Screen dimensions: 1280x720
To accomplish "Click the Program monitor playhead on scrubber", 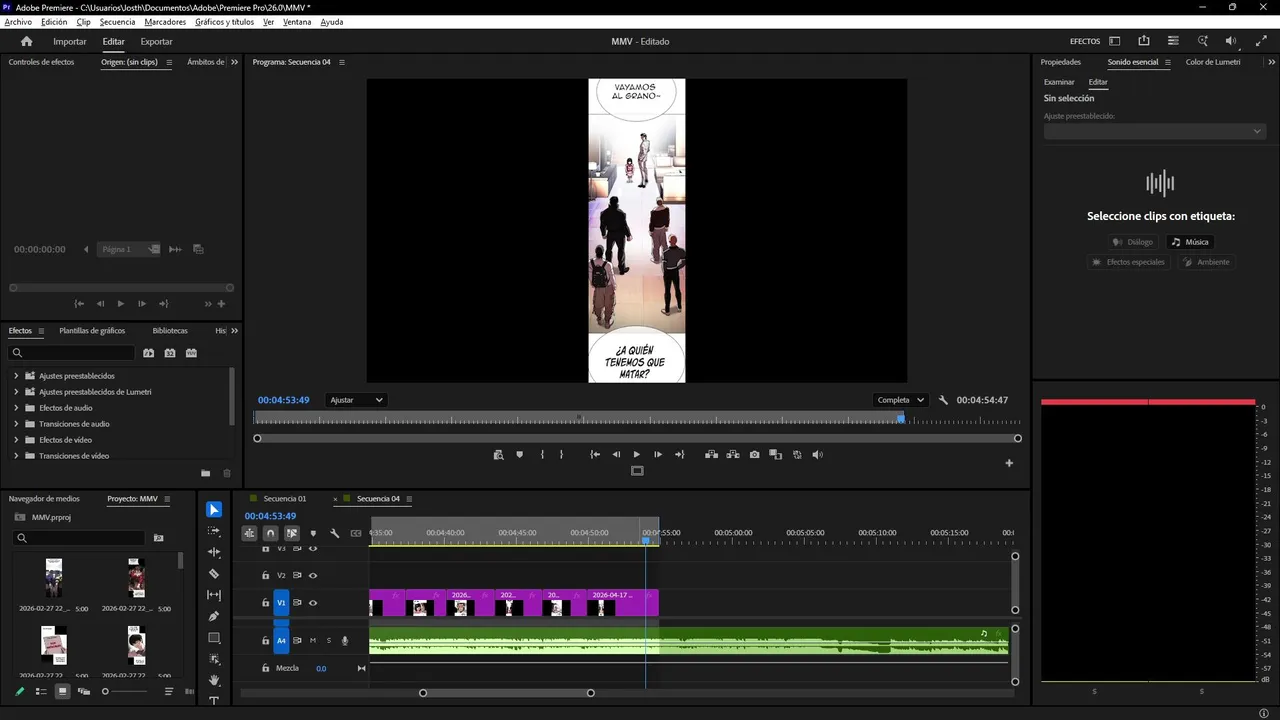I will [x=901, y=419].
